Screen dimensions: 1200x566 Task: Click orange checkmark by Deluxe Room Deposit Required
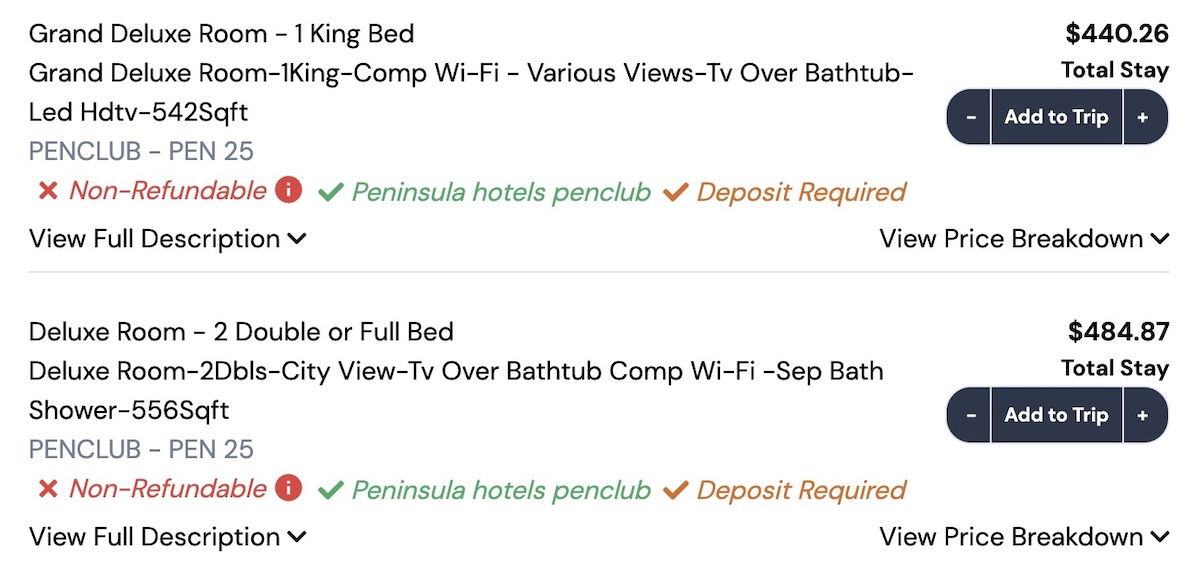676,490
